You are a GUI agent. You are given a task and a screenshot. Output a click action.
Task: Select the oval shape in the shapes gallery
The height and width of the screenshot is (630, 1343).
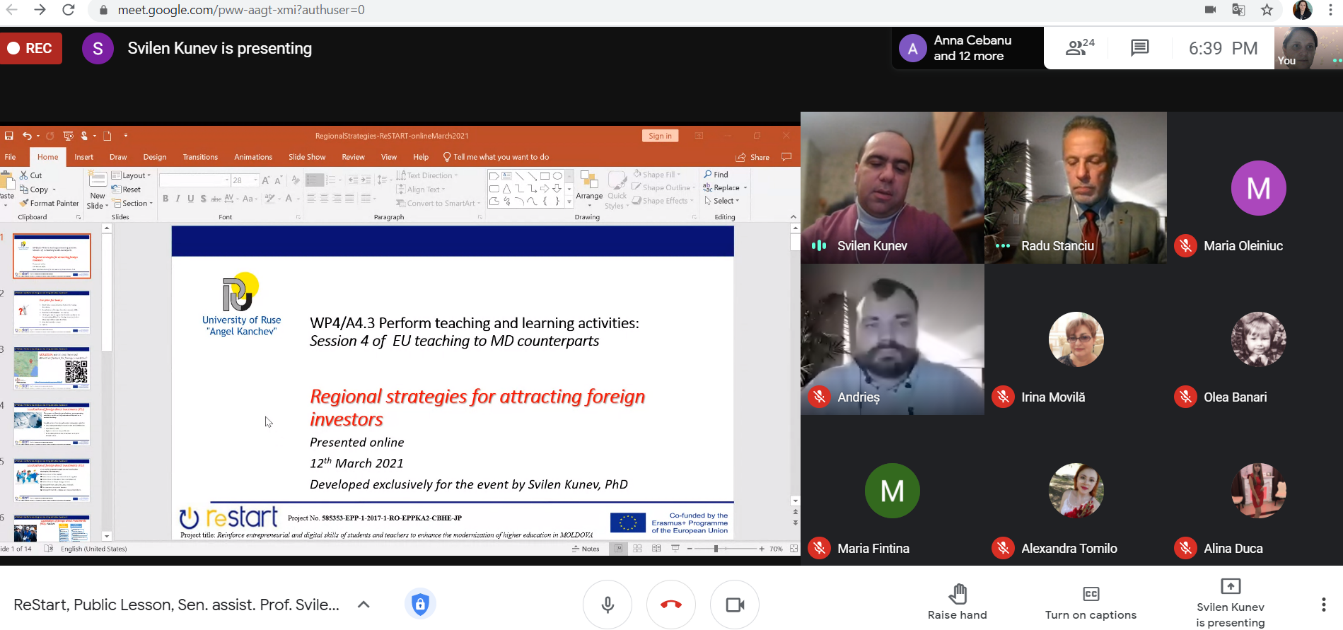(556, 176)
